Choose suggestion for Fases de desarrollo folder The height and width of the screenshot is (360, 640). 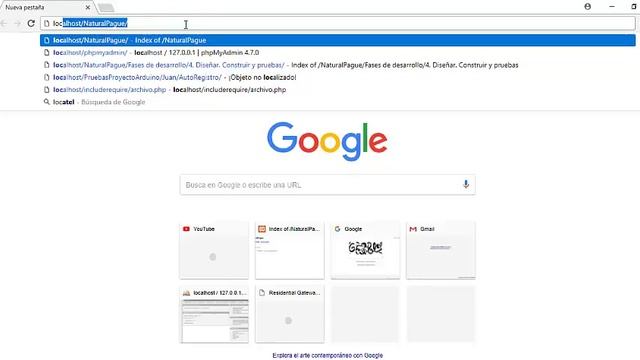coord(338,65)
